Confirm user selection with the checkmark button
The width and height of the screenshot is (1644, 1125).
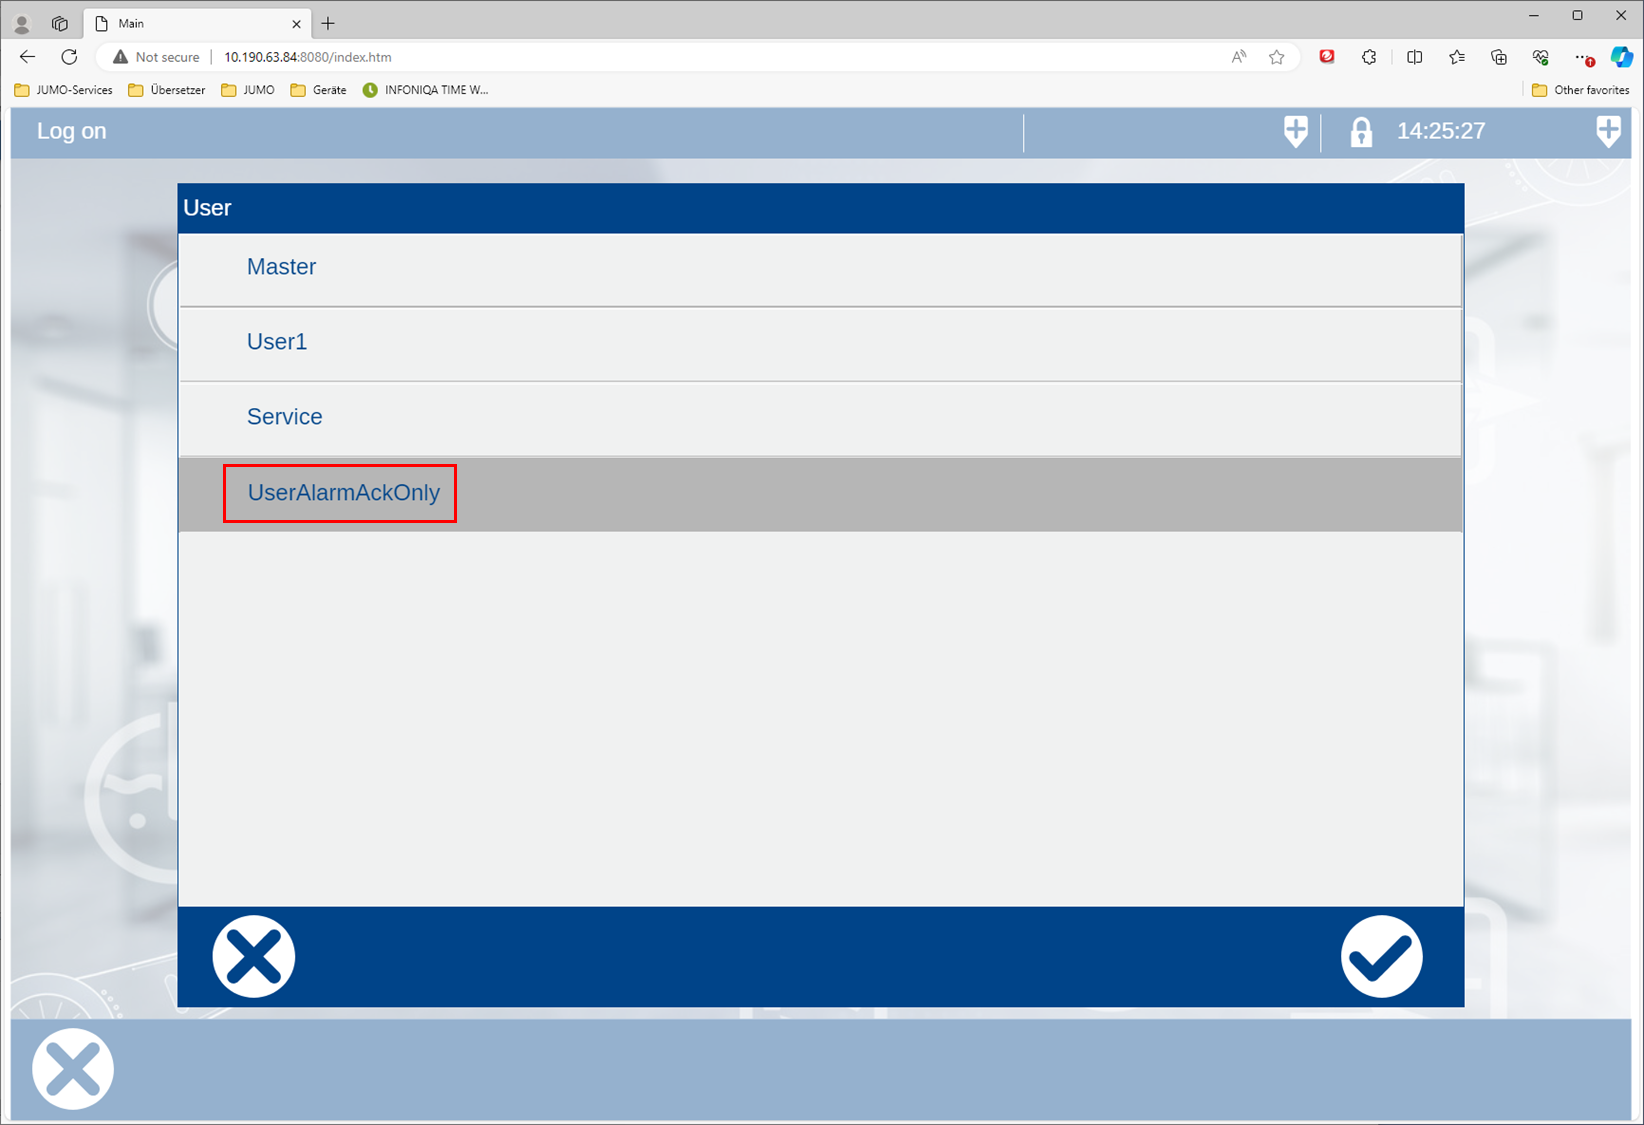[1381, 957]
